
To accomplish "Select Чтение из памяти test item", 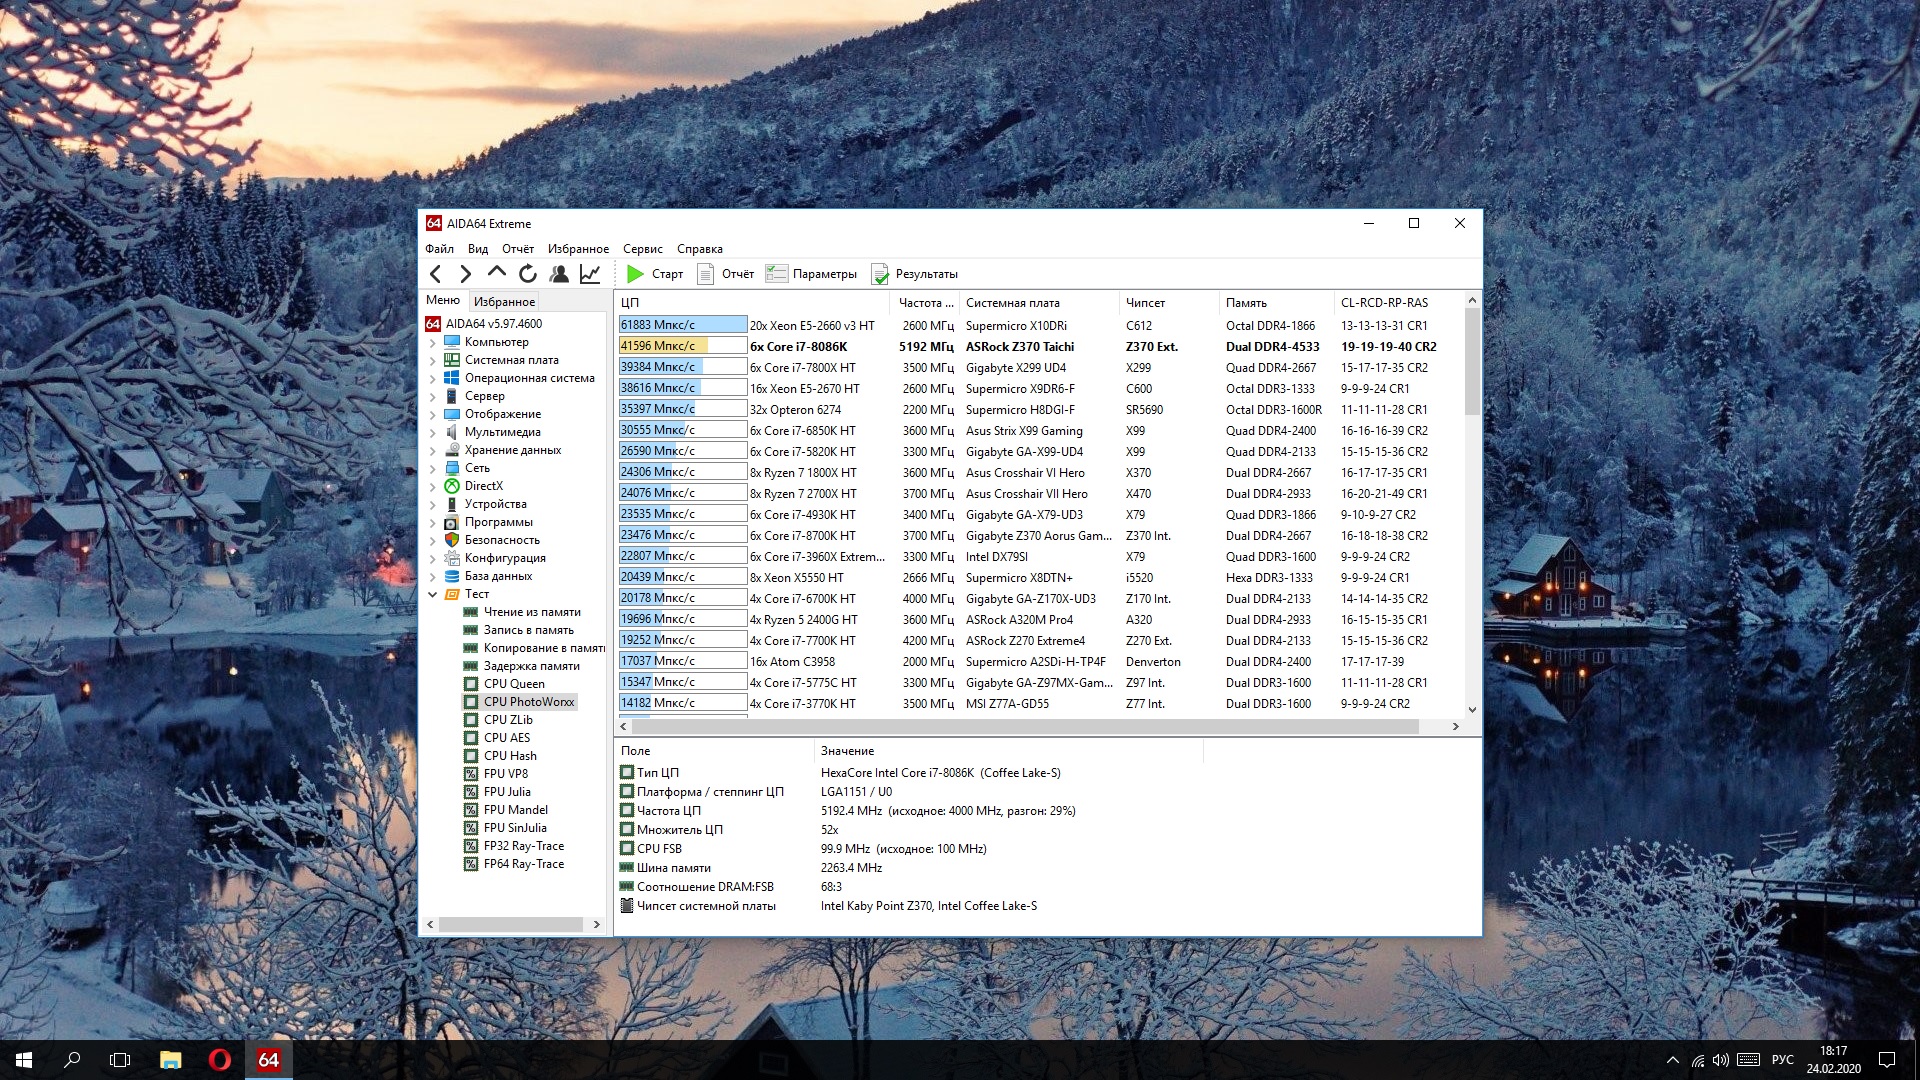I will click(x=531, y=612).
